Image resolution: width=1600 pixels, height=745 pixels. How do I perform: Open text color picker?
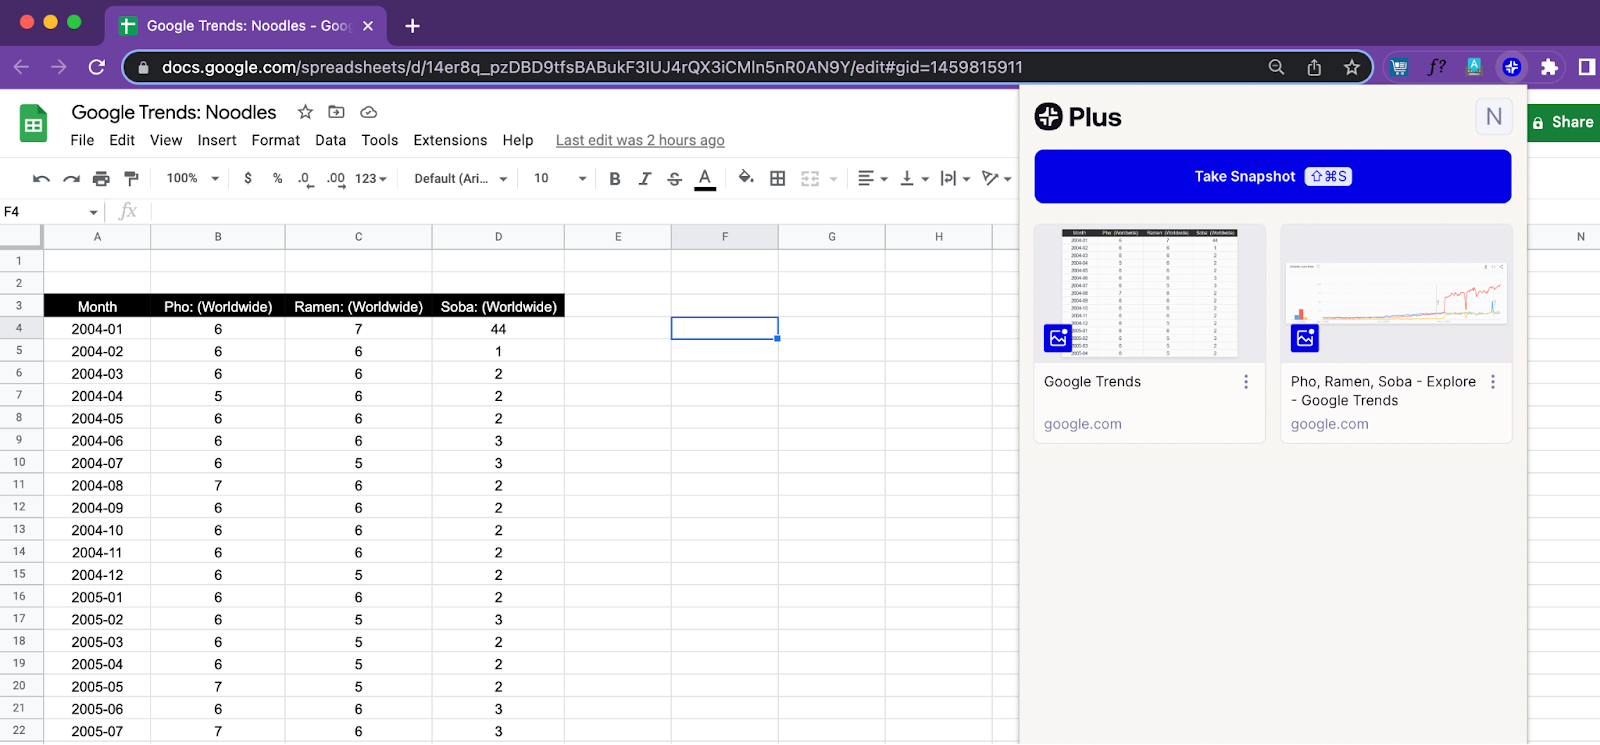[705, 178]
